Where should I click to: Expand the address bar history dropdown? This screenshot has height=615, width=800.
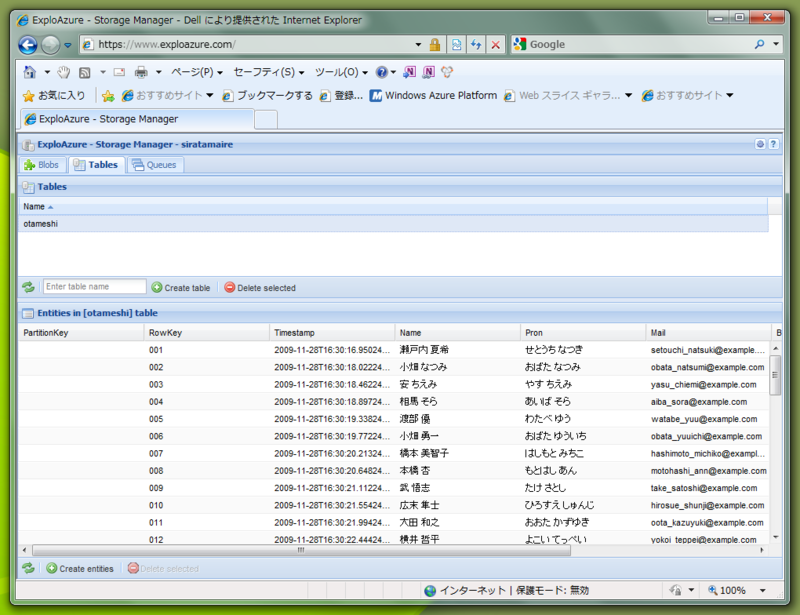(418, 44)
